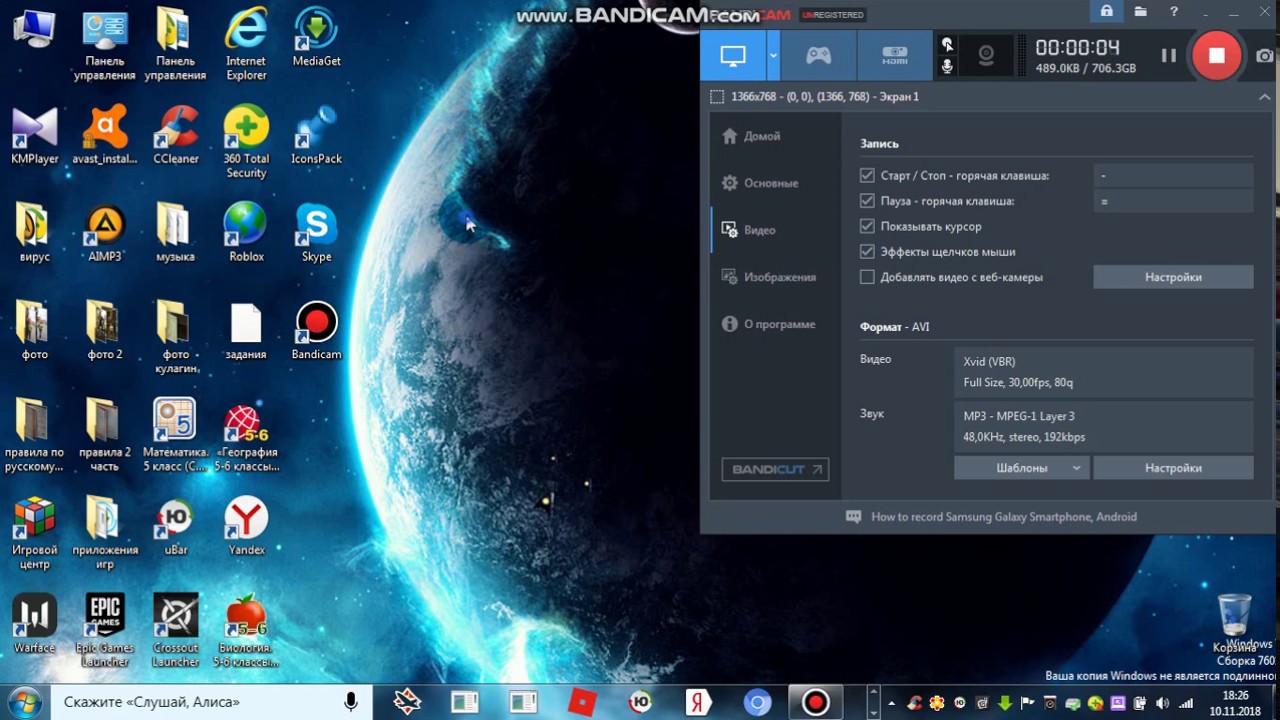The image size is (1280, 720).
Task: Open the Bandicam taskbar icon
Action: click(x=815, y=702)
